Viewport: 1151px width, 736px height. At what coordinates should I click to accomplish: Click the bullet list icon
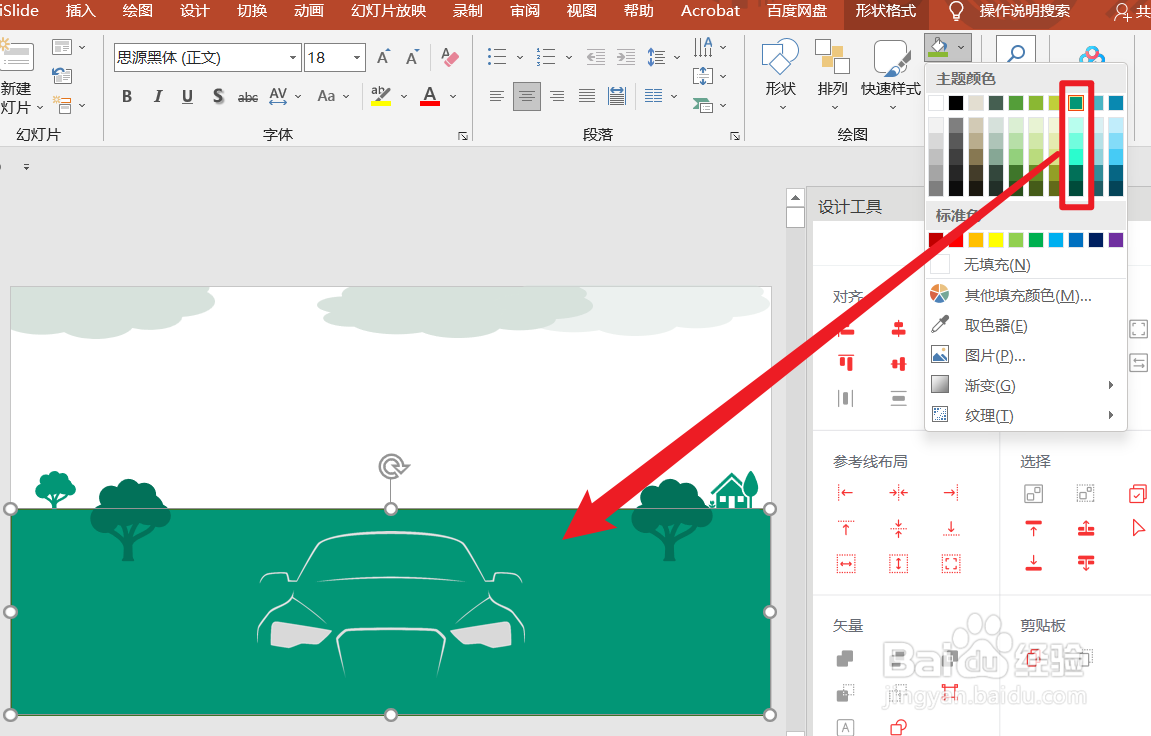coord(497,57)
